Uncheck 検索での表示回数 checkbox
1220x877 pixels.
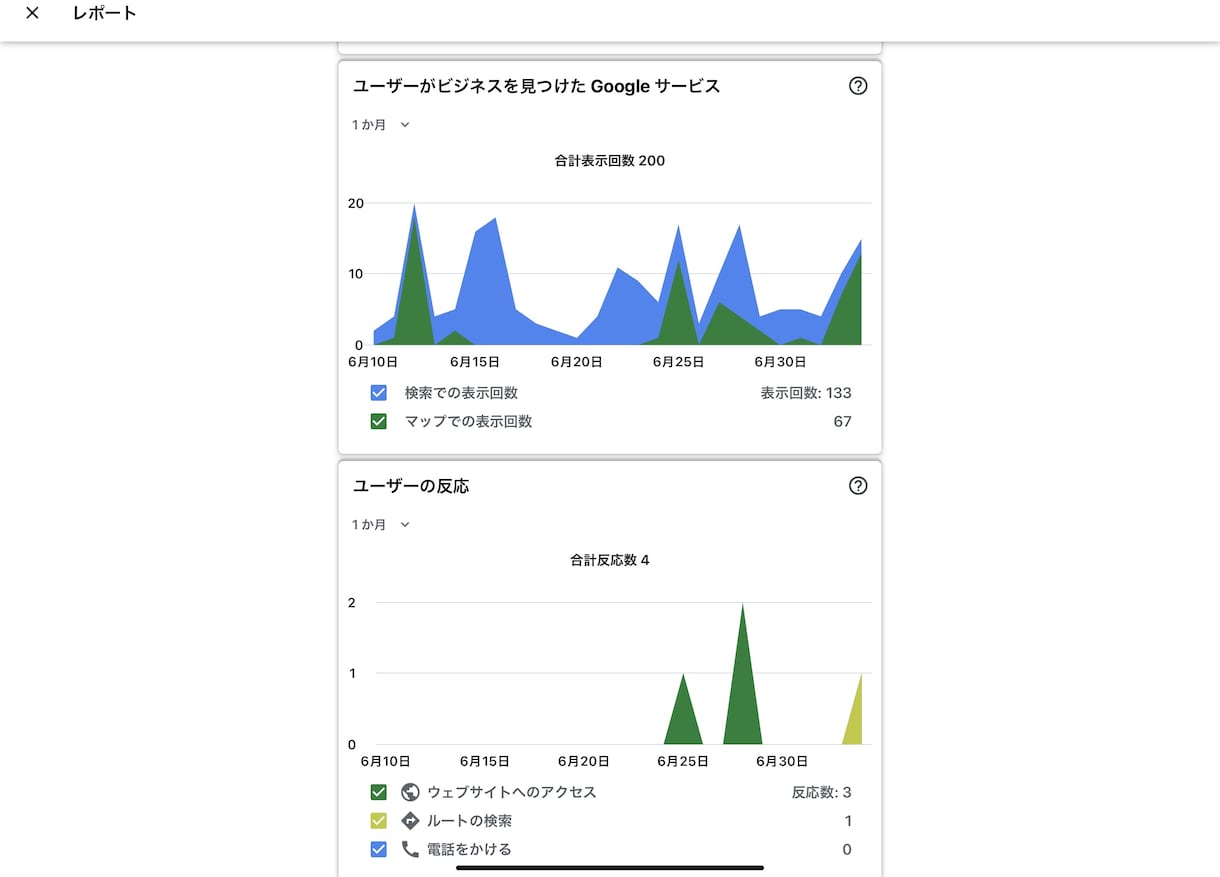point(378,393)
